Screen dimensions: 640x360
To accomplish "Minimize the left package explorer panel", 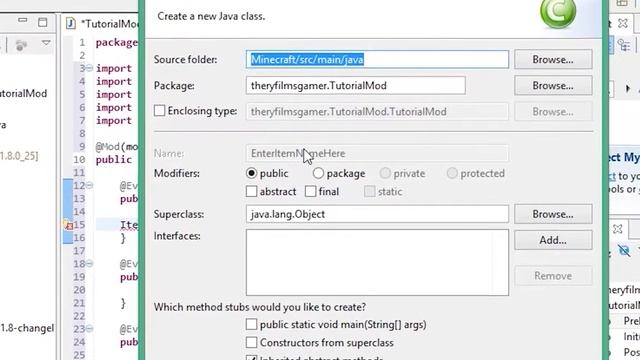I will tap(22, 20).
